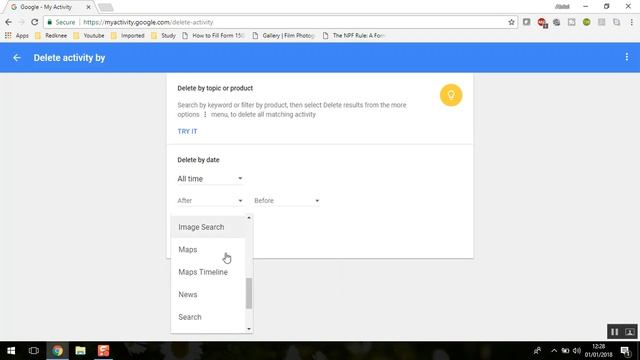This screenshot has width=640, height=360.
Task: Reload the page
Action: pyautogui.click(x=35, y=22)
